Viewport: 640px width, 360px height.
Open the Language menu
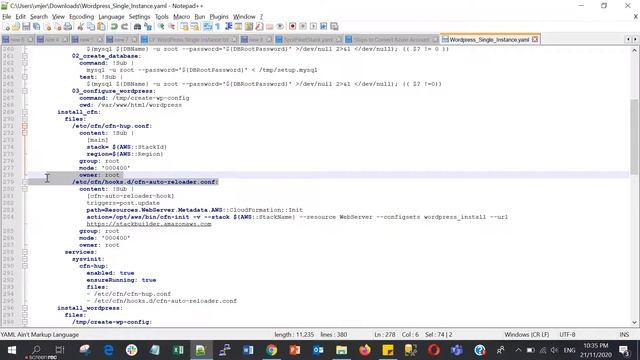click(x=111, y=17)
